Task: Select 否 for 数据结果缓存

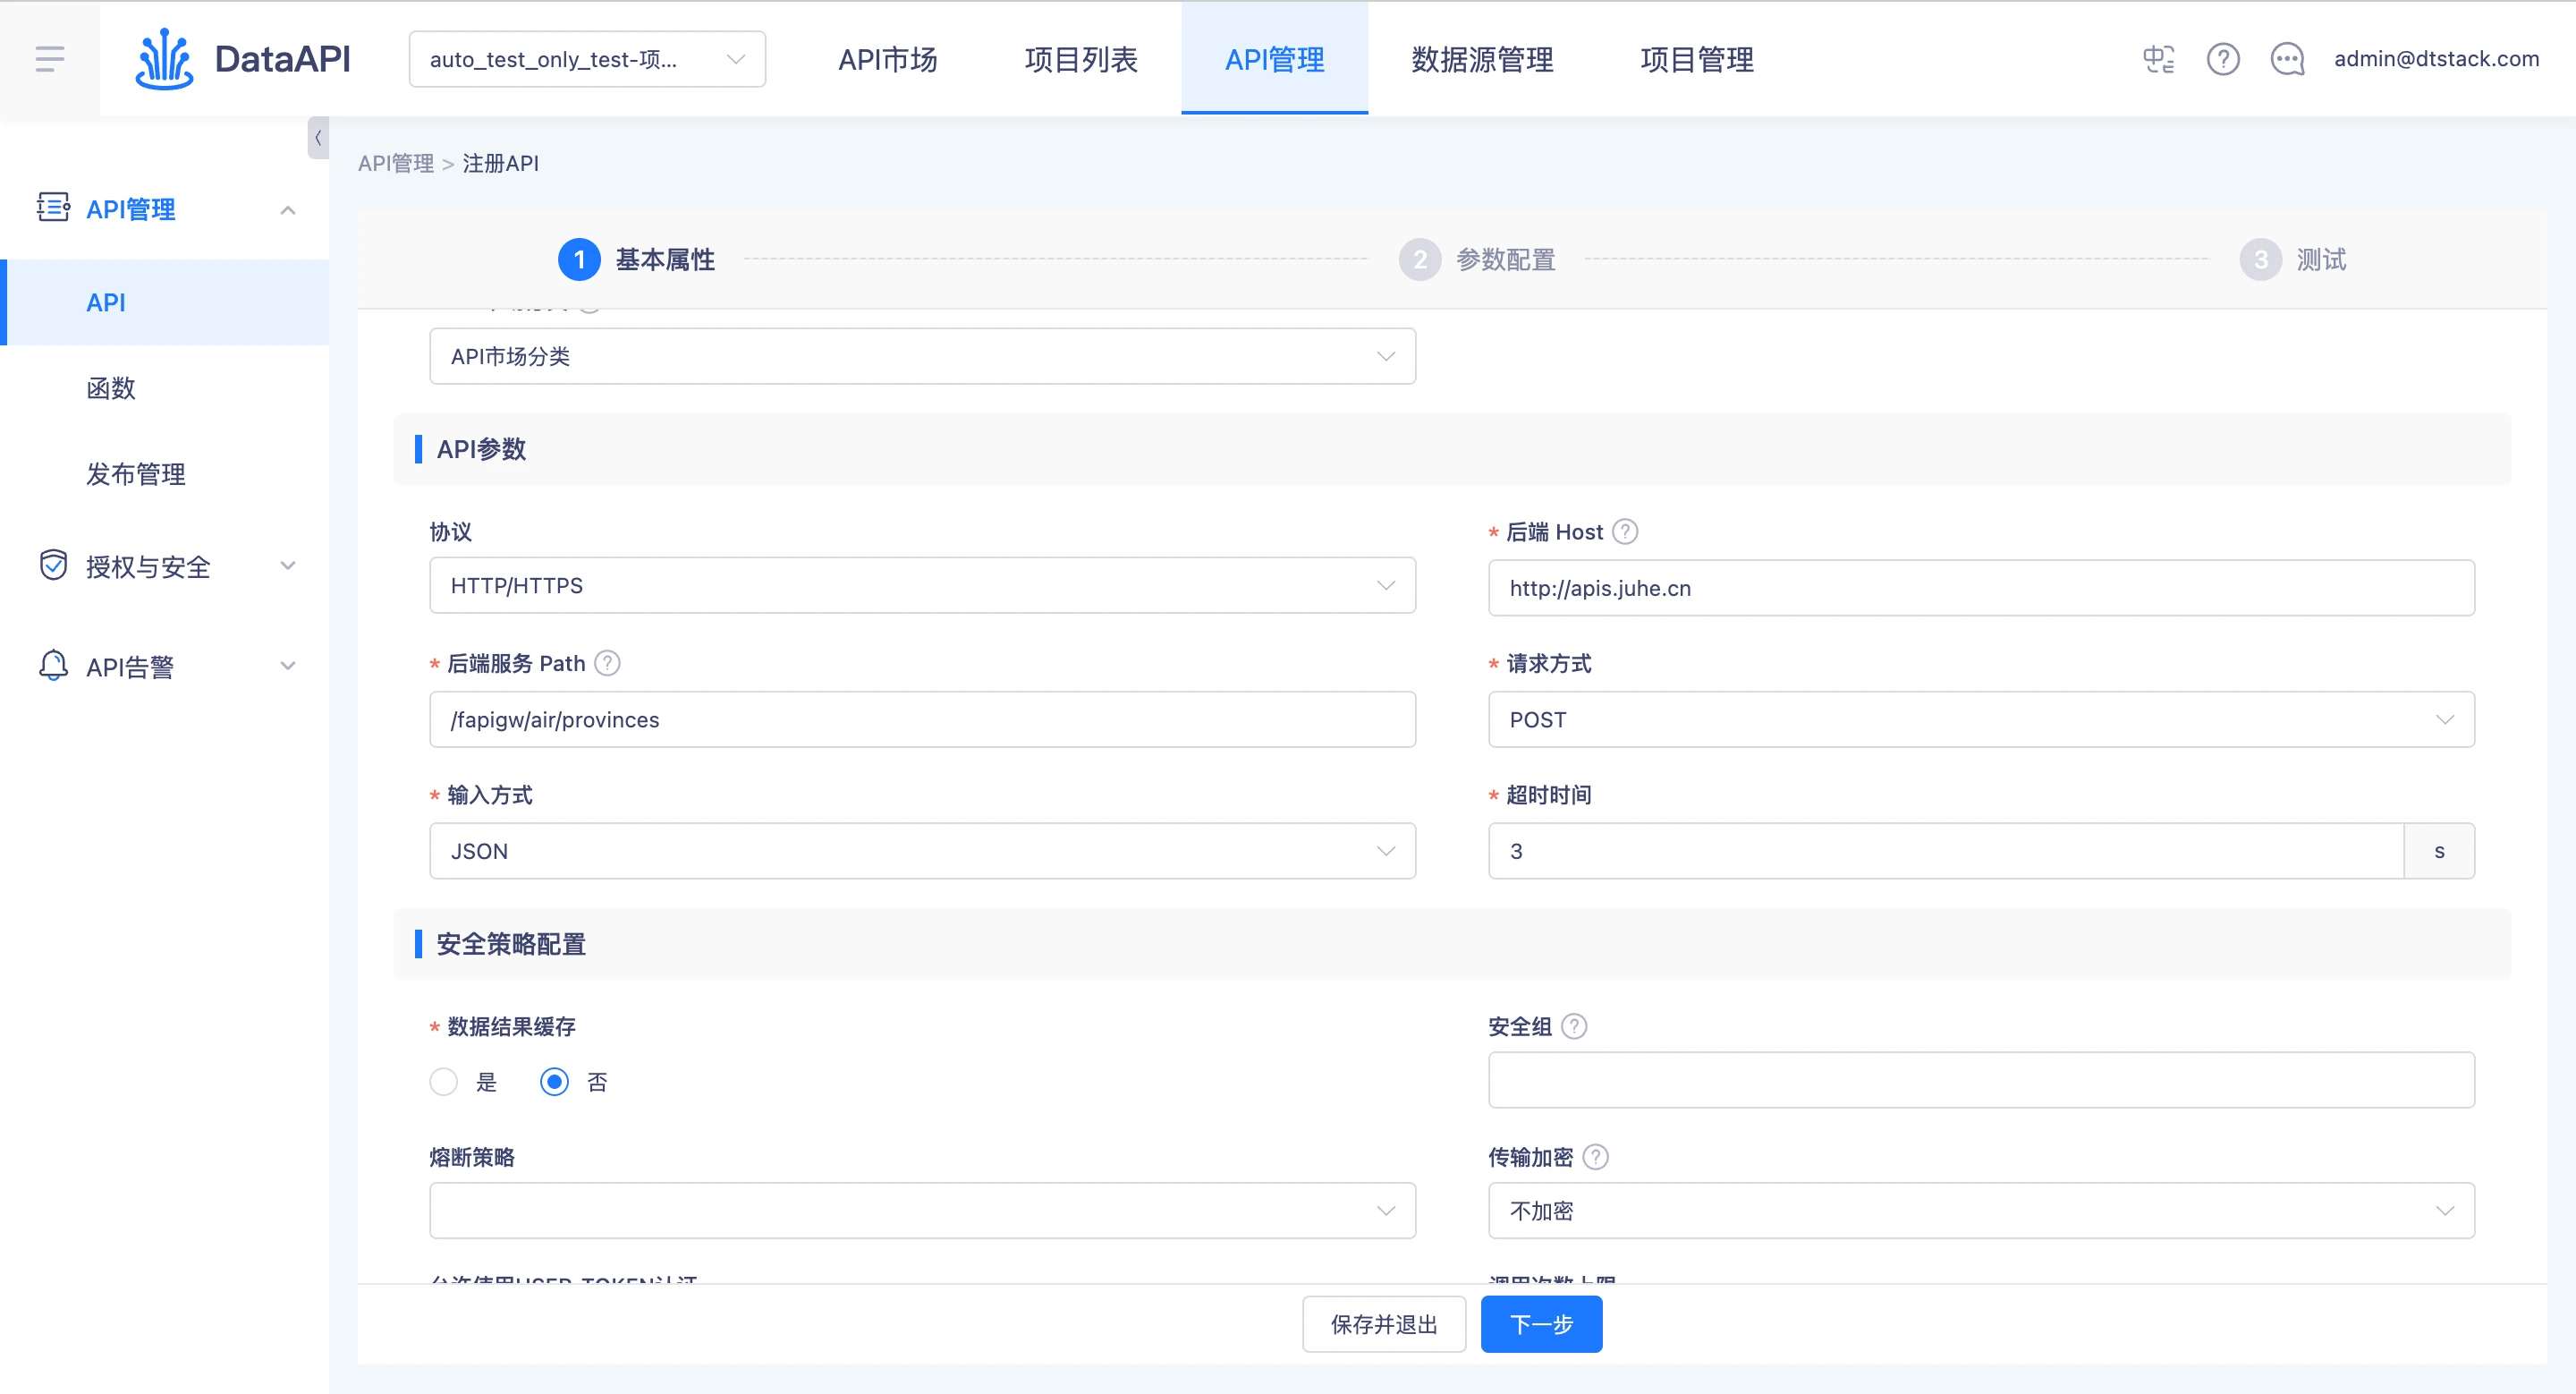Action: pyautogui.click(x=554, y=1082)
